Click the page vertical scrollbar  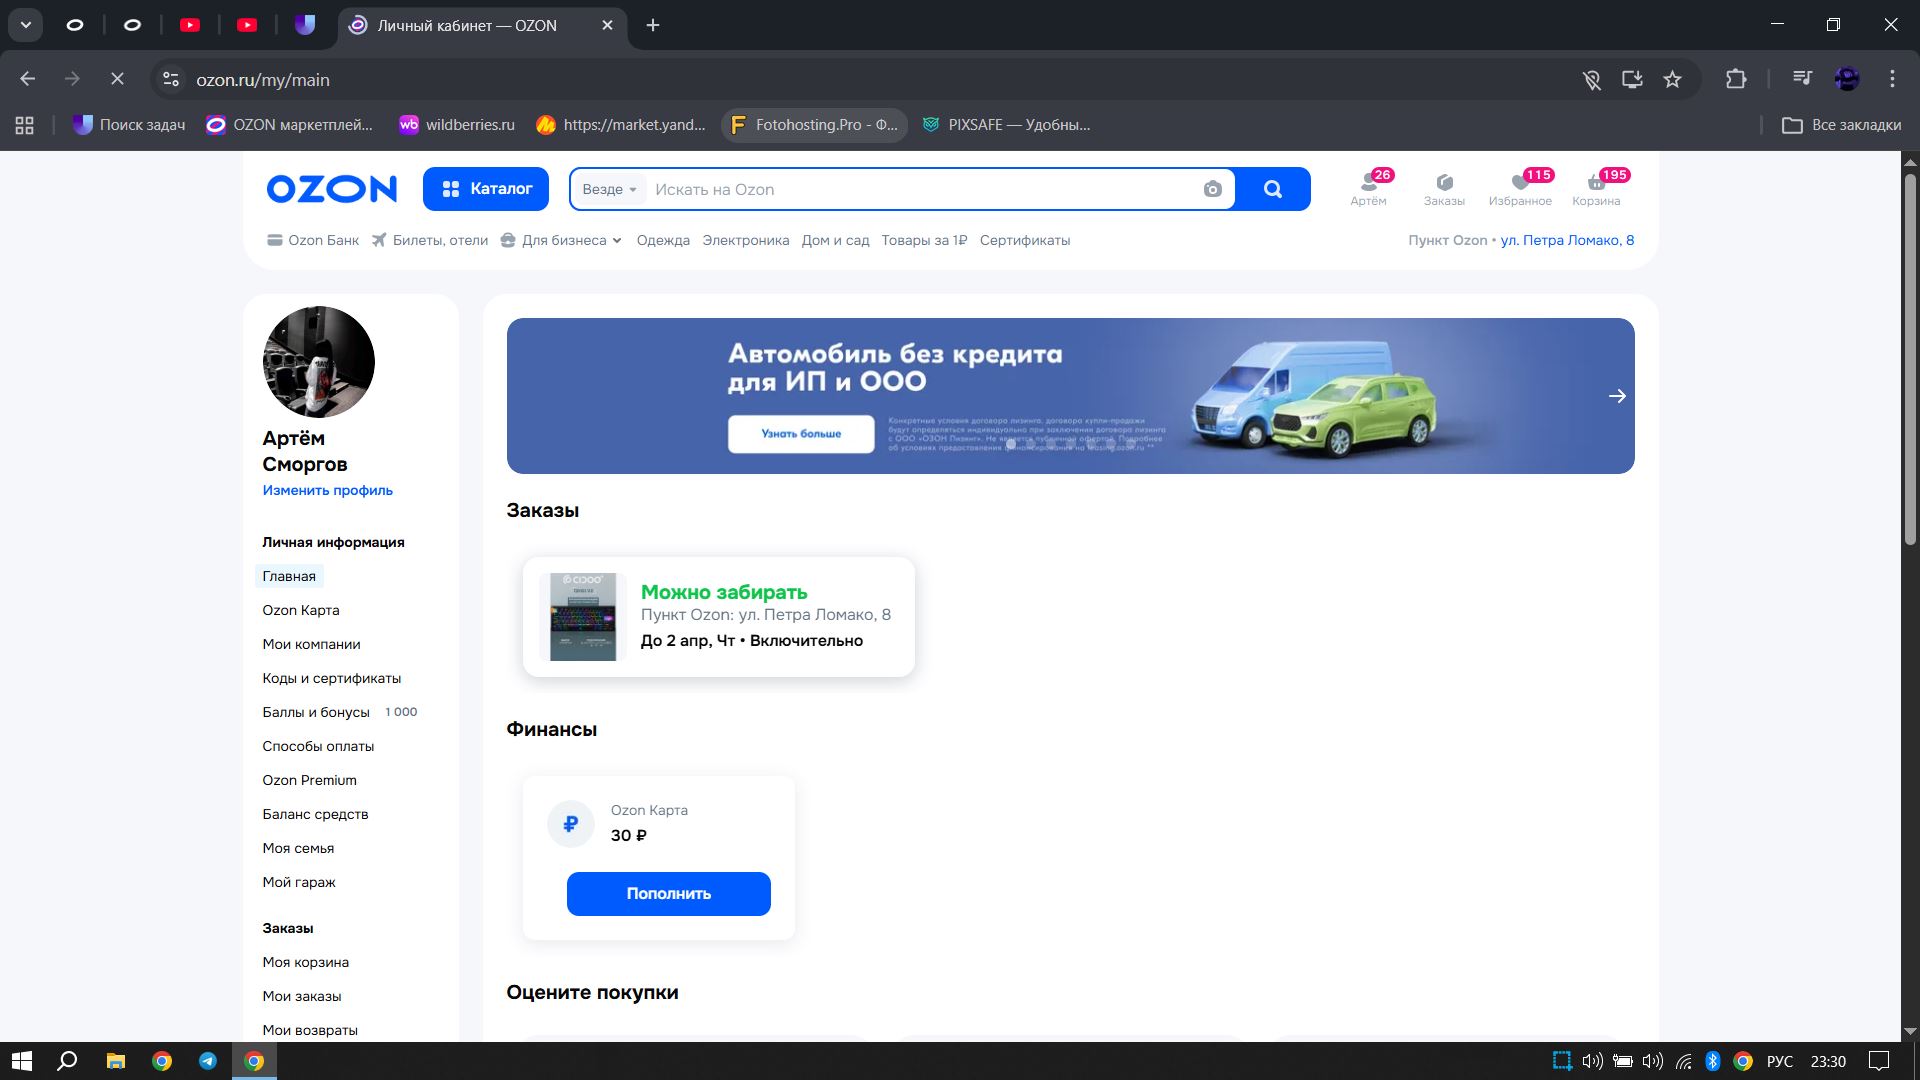click(1909, 360)
